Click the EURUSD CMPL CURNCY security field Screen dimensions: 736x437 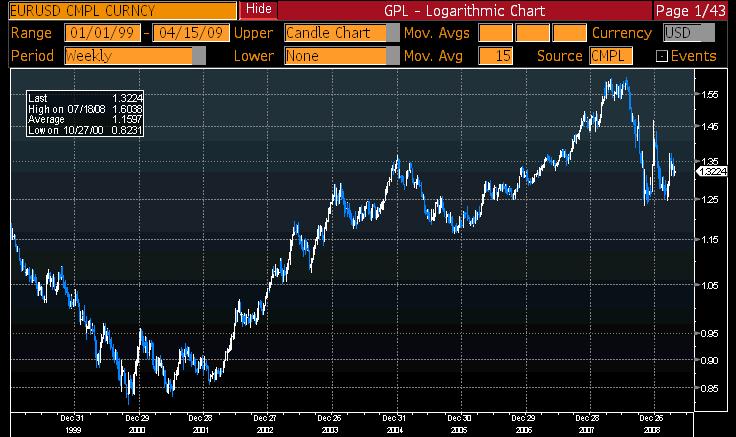(118, 10)
